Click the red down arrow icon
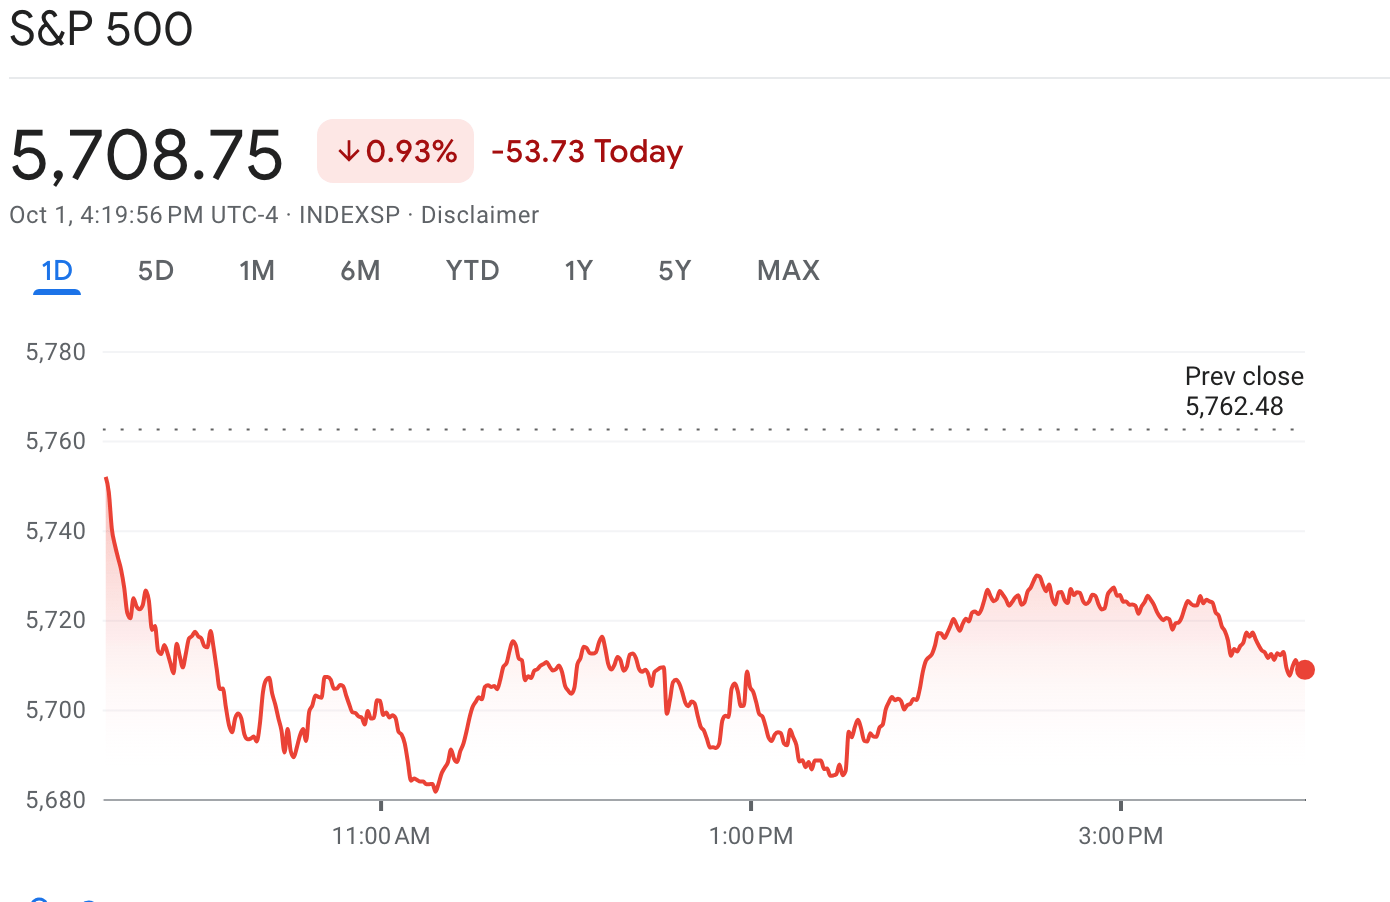This screenshot has height=902, width=1390. (348, 152)
